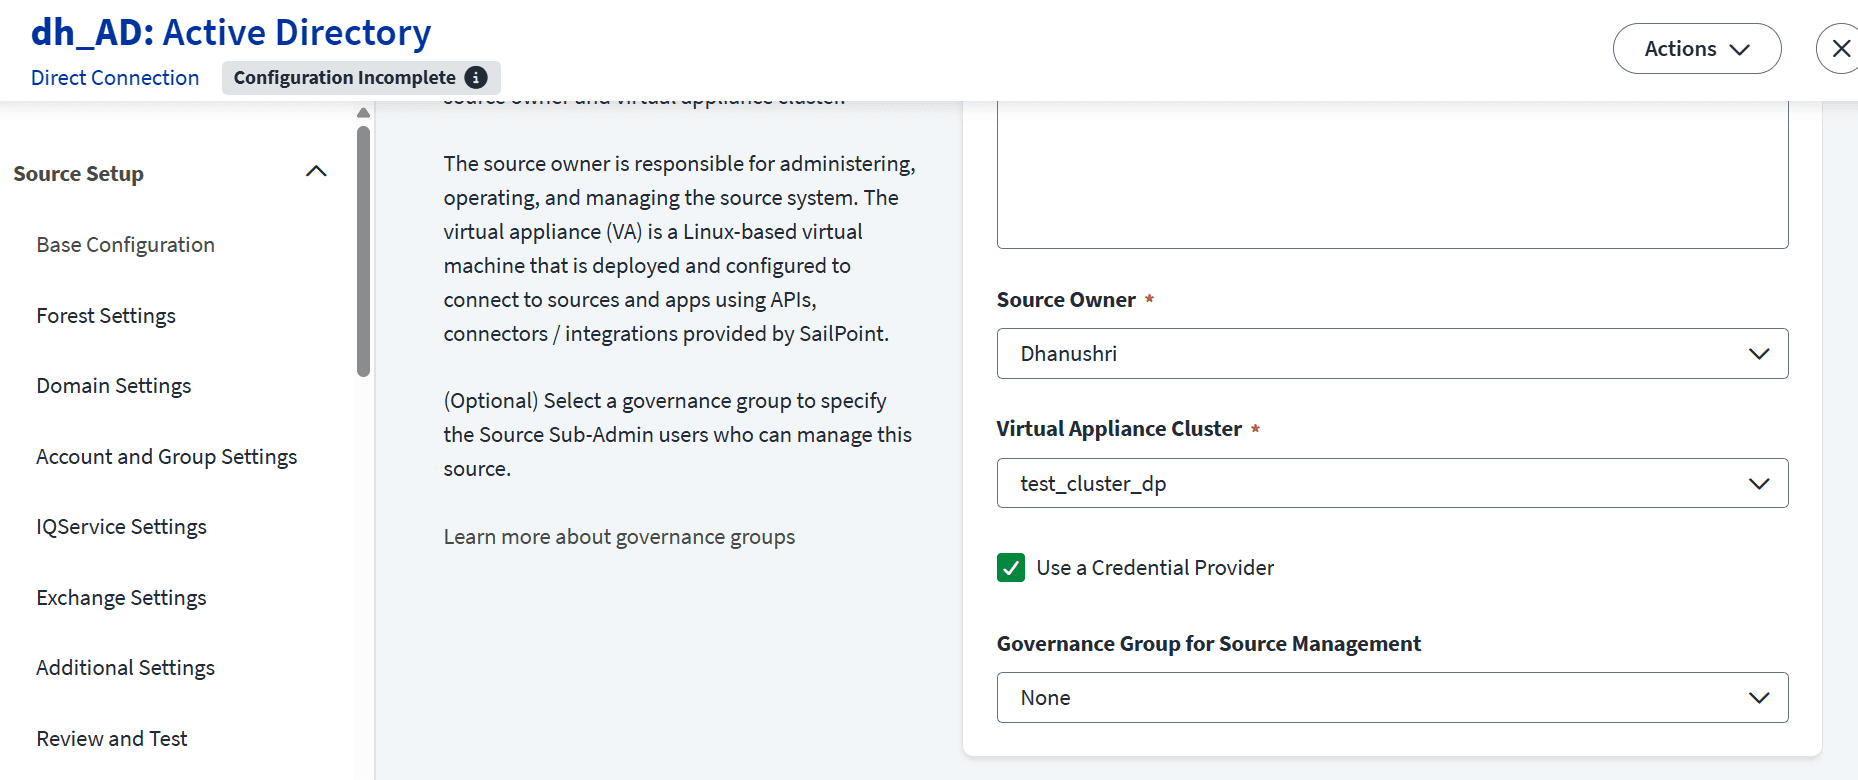
Task: Click Learn more about governance groups
Action: [x=619, y=537]
